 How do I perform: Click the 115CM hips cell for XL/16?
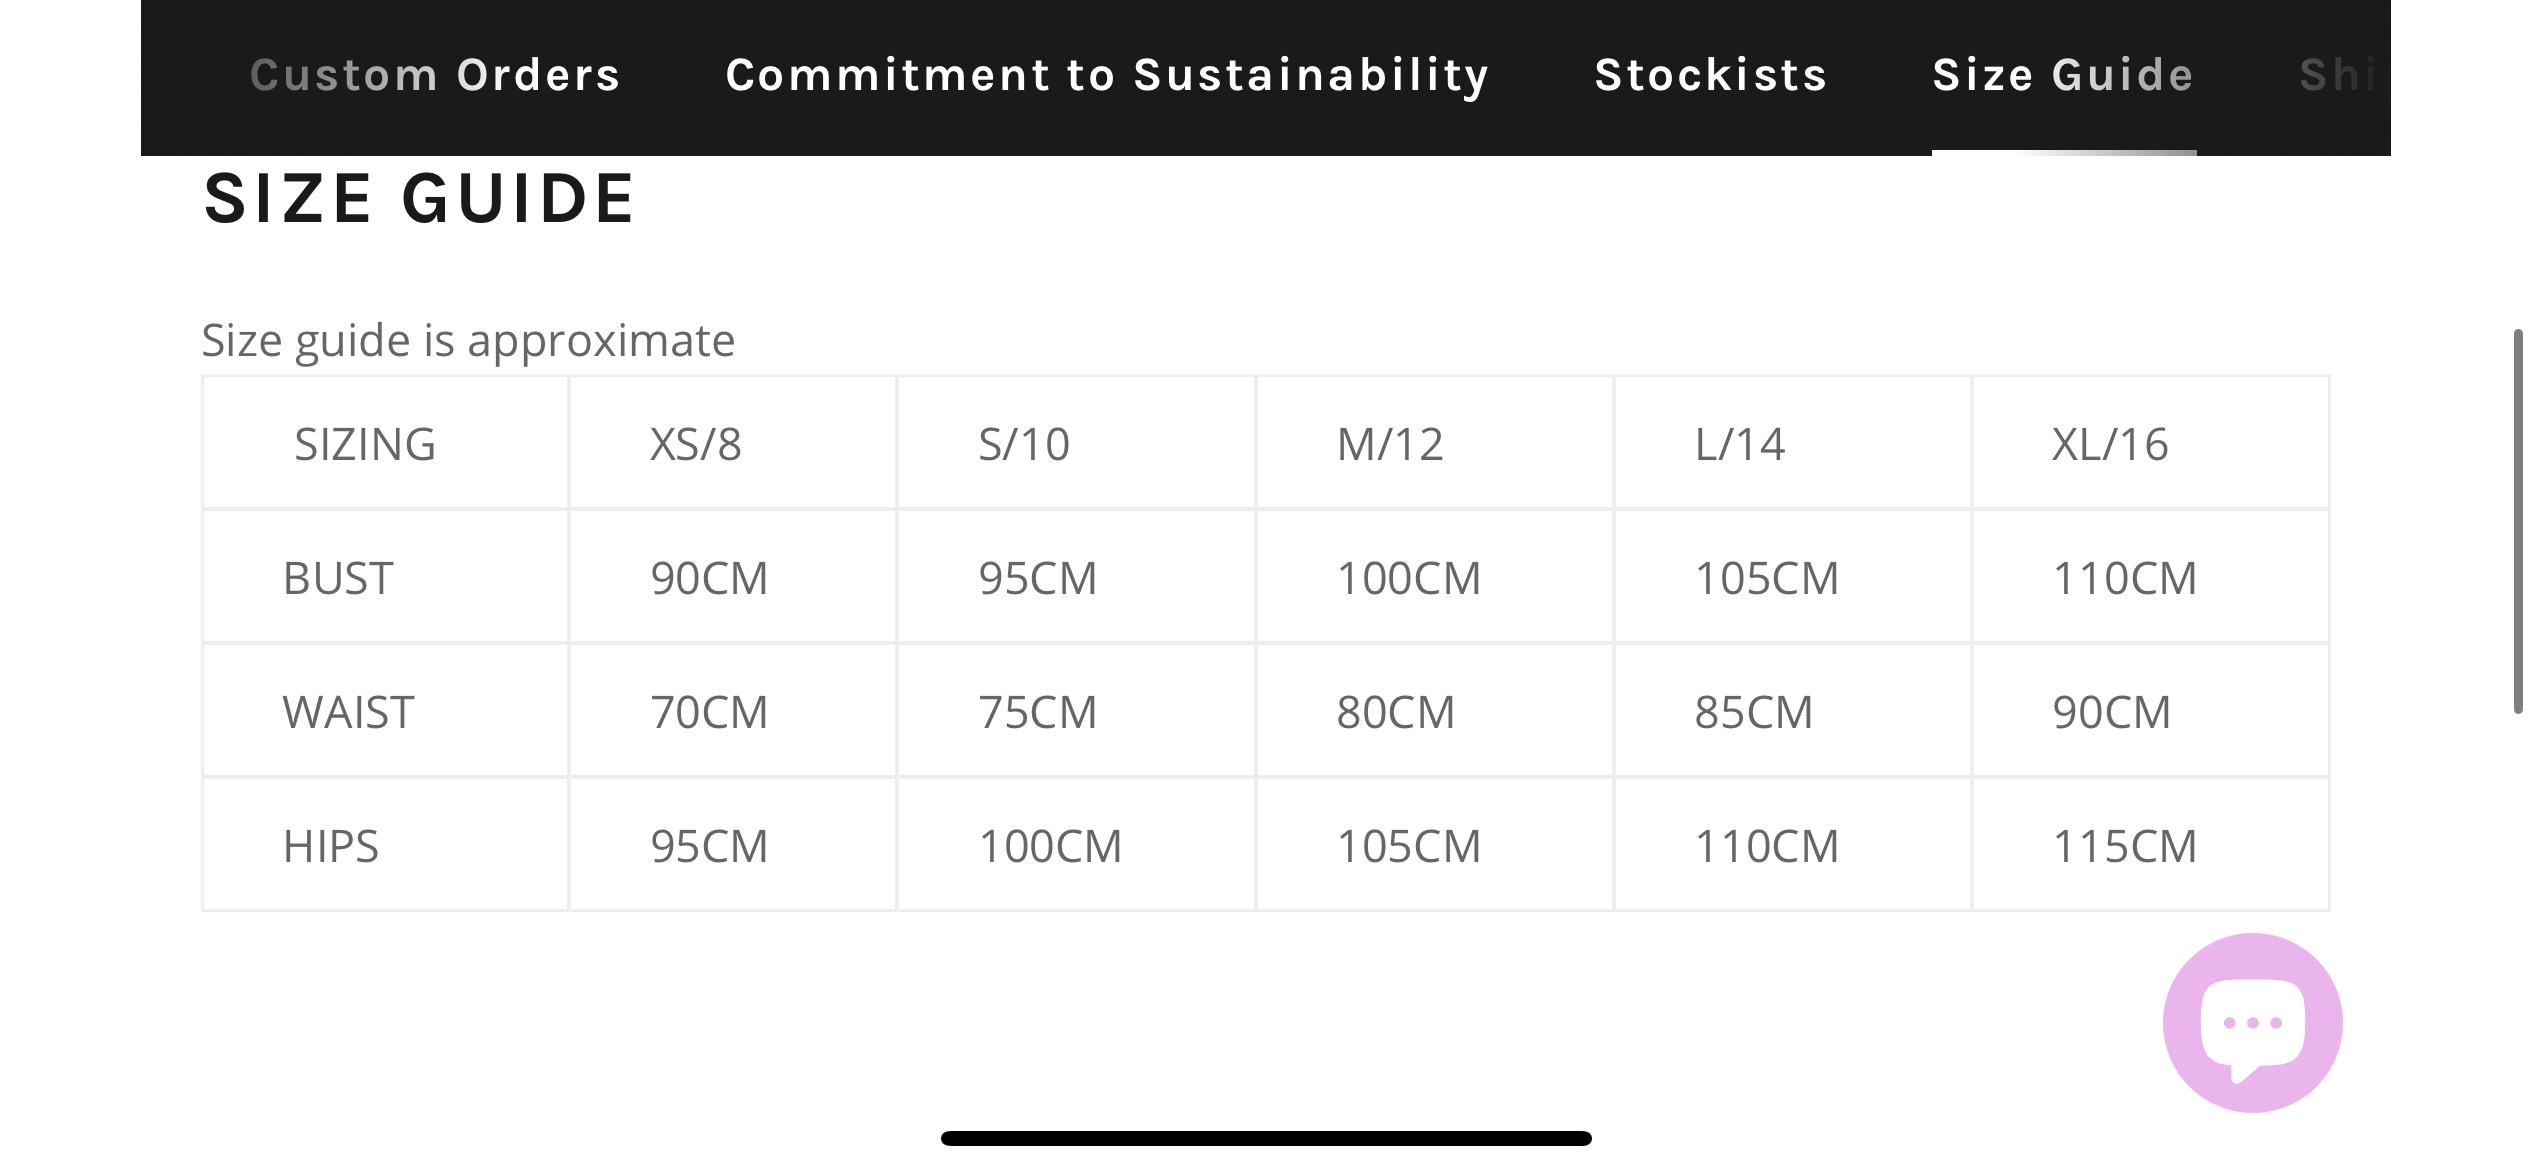2151,845
